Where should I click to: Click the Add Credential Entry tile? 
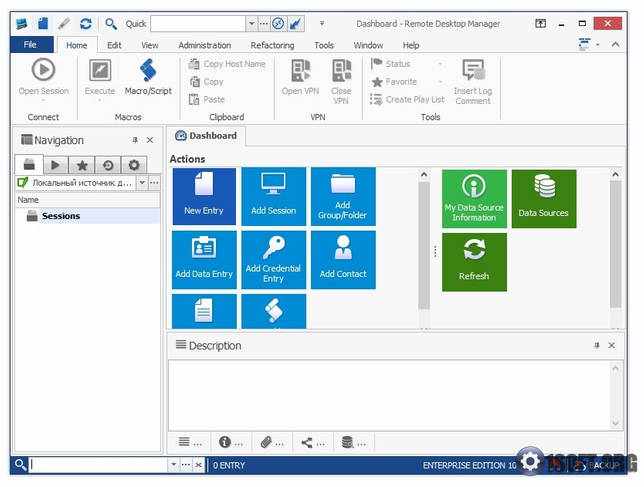274,260
